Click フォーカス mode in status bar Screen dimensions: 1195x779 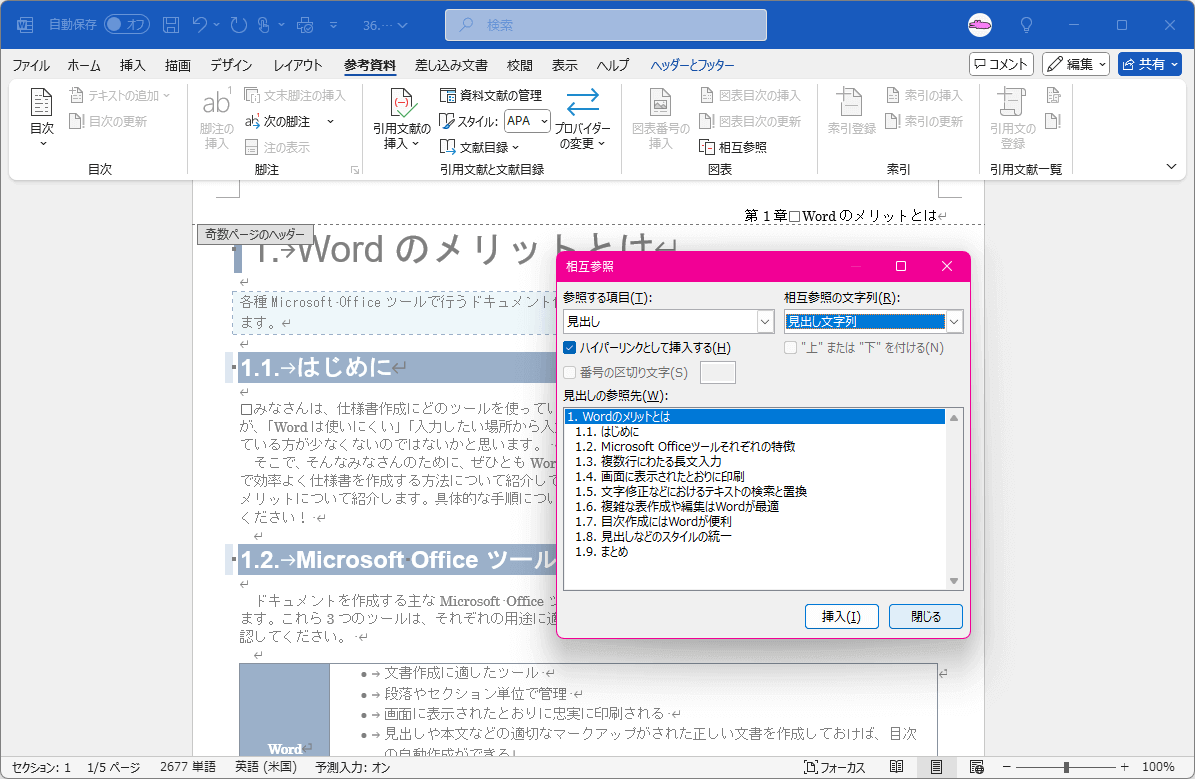(x=835, y=768)
